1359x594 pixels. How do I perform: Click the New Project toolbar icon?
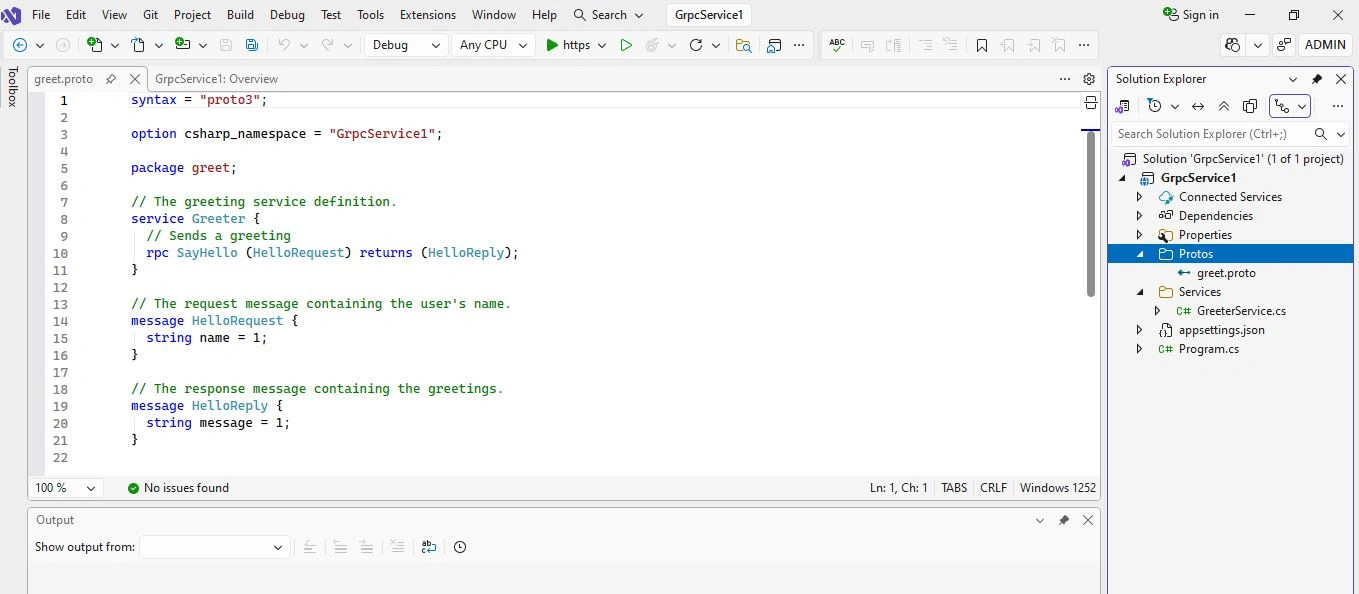[95, 45]
